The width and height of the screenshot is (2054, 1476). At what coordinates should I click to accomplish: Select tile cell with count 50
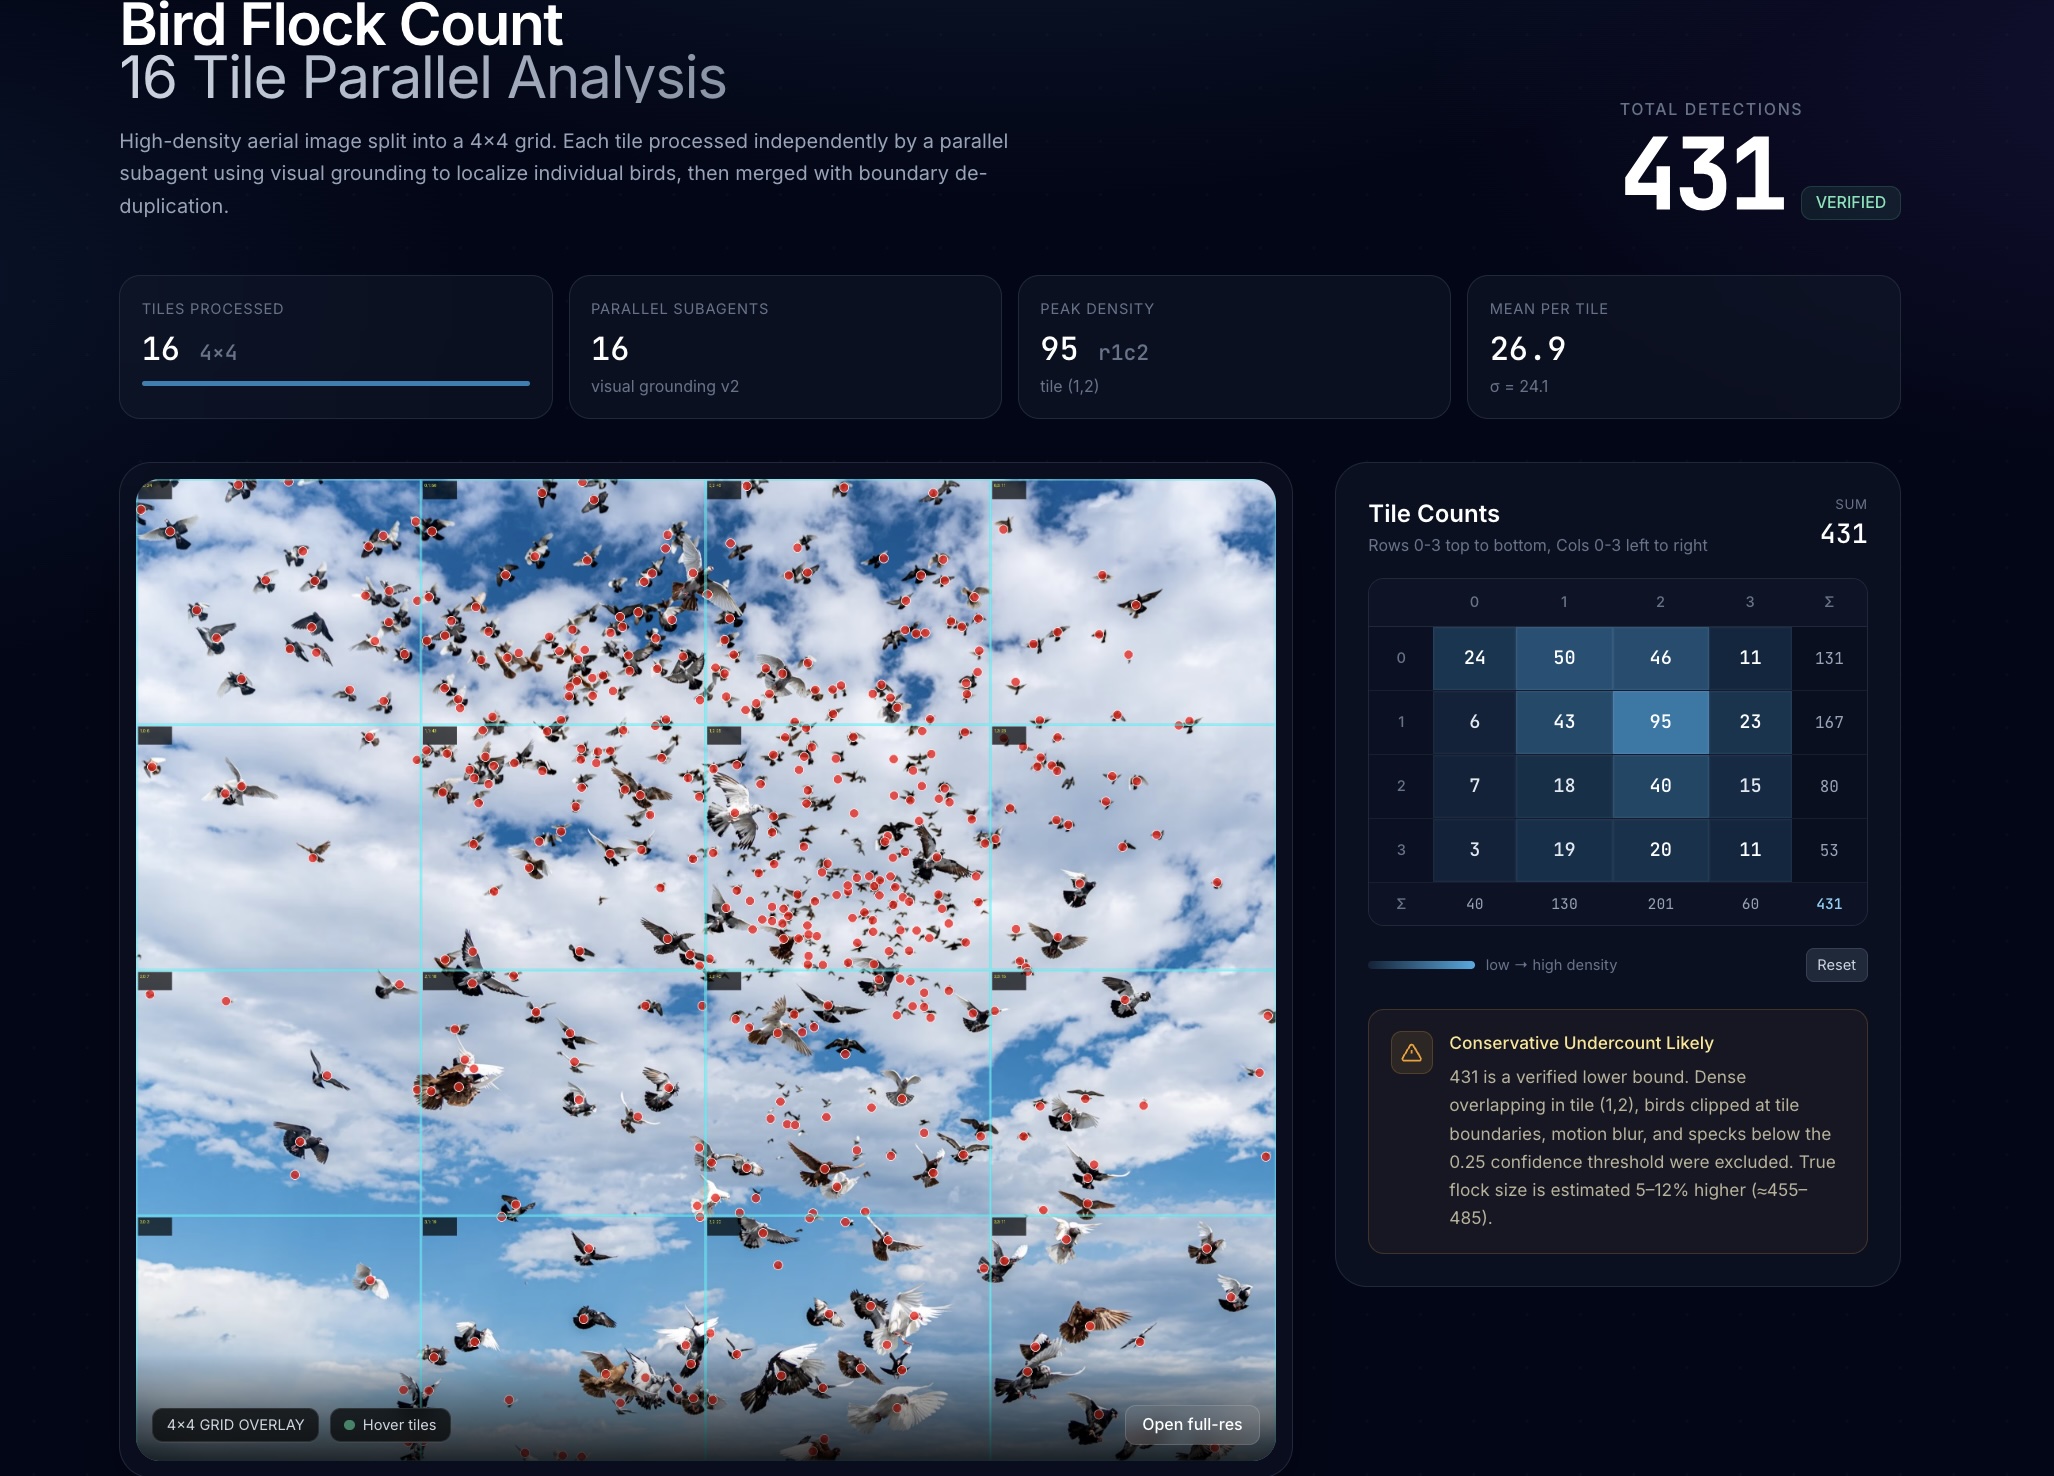[x=1564, y=657]
